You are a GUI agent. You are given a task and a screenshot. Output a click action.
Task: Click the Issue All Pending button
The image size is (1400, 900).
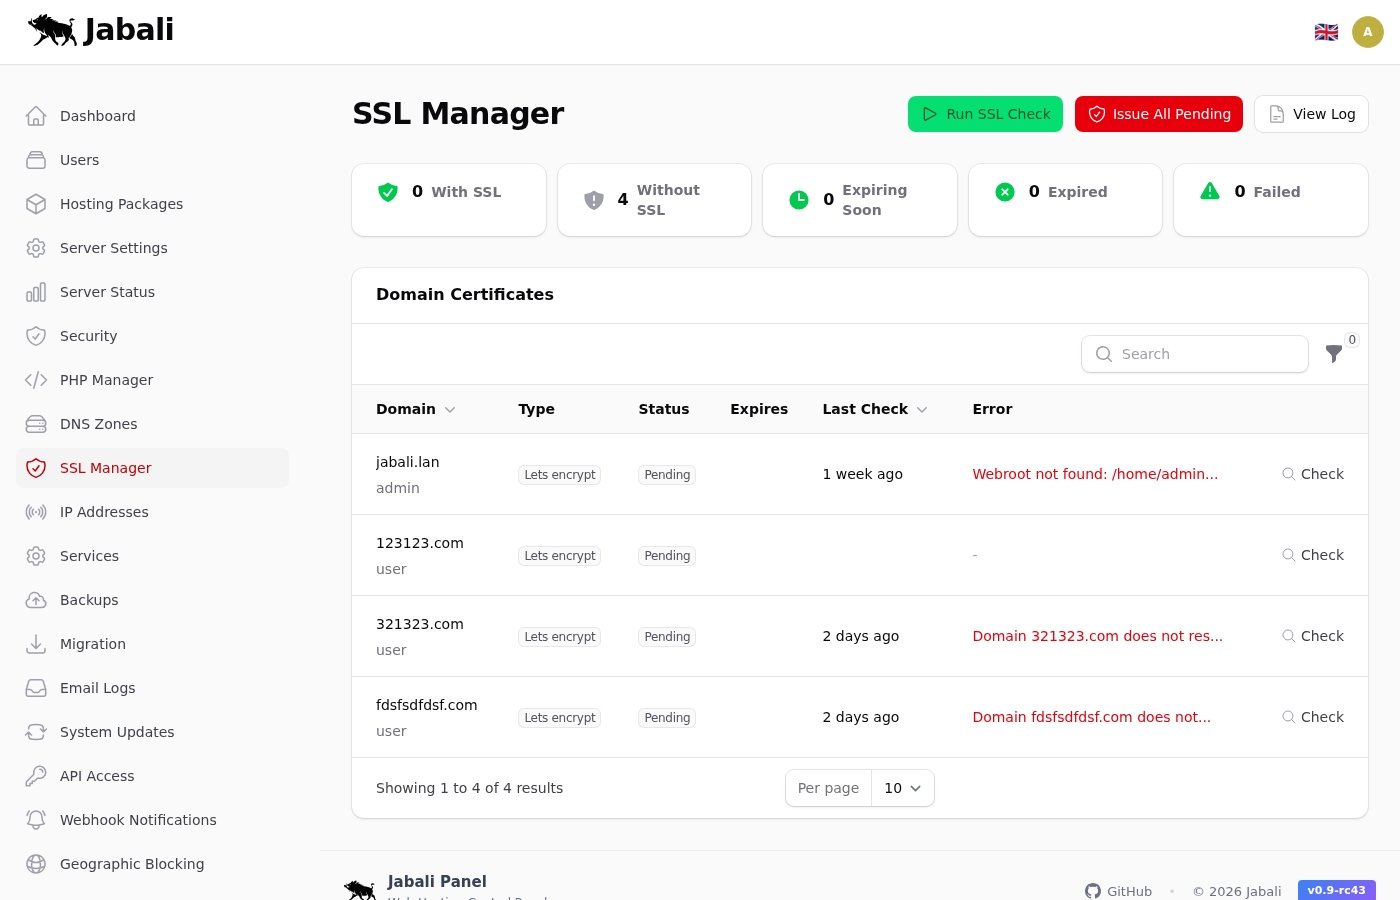click(x=1158, y=114)
